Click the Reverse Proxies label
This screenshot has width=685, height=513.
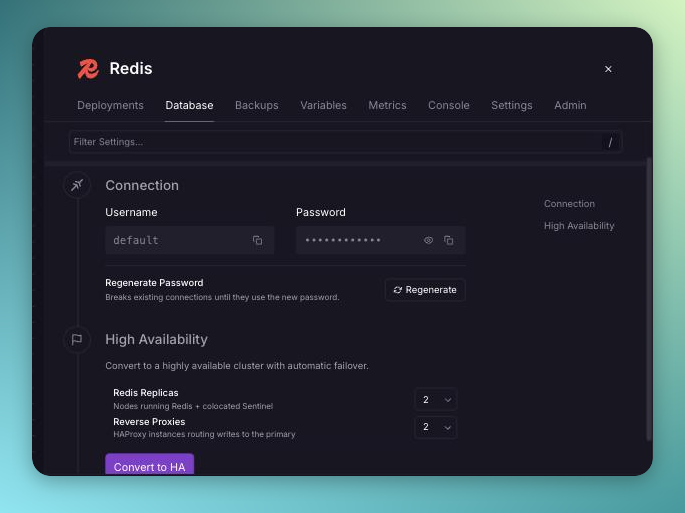149,422
